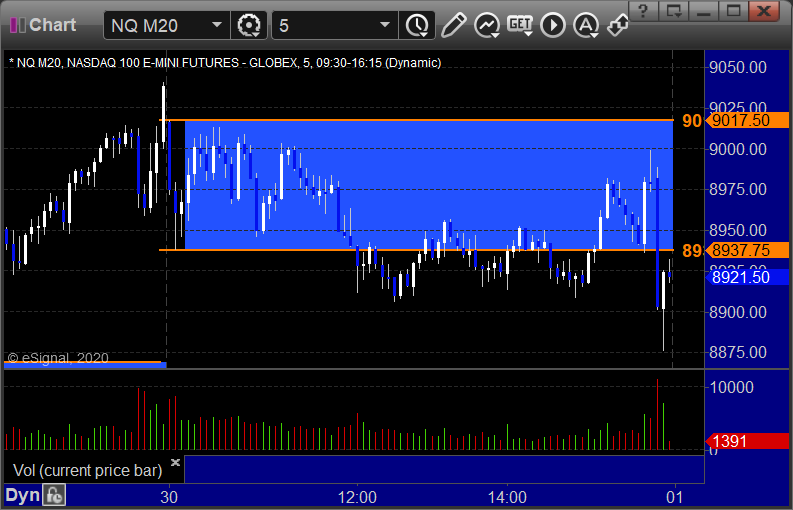Click the 12:00 time axis label
The height and width of the screenshot is (510, 793).
coord(357,497)
